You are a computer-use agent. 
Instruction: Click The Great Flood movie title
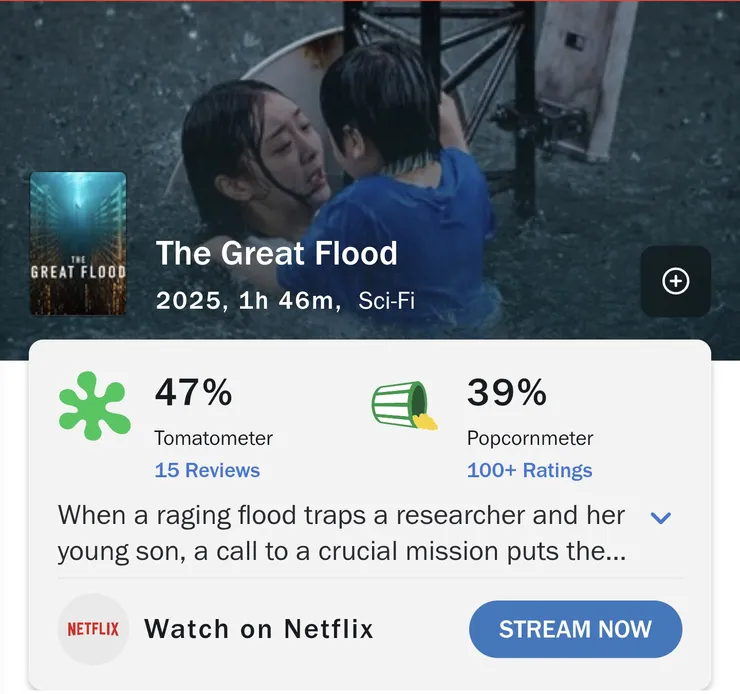277,253
